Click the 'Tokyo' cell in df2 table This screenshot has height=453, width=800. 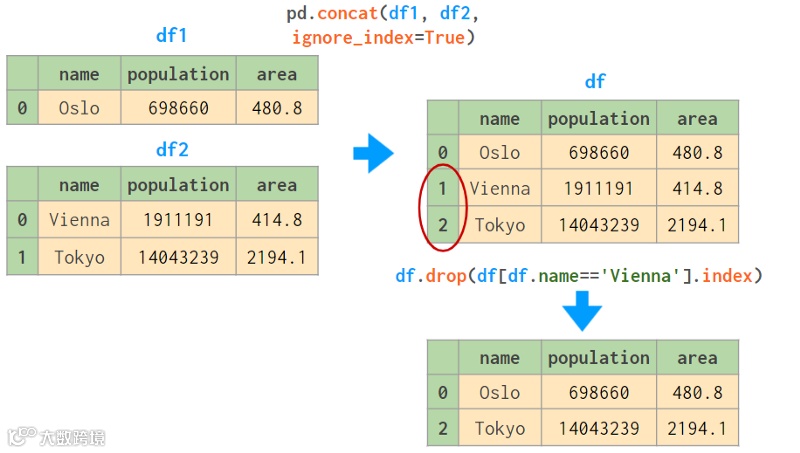point(79,257)
